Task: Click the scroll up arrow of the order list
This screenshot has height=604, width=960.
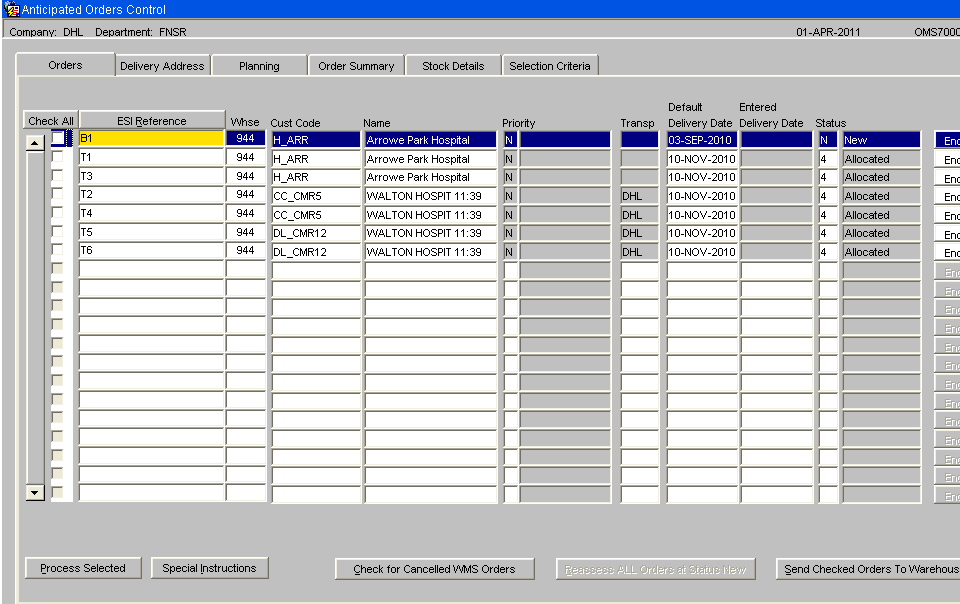Action: (x=35, y=143)
